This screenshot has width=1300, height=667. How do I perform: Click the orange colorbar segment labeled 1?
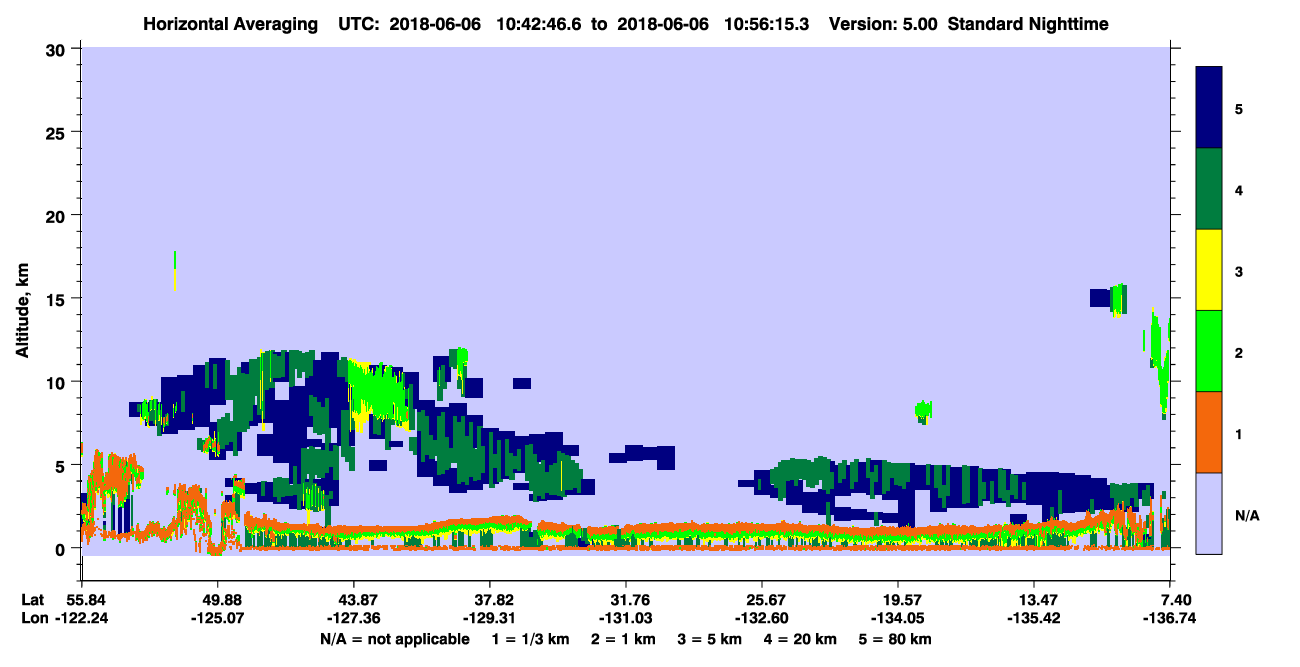tap(1209, 432)
